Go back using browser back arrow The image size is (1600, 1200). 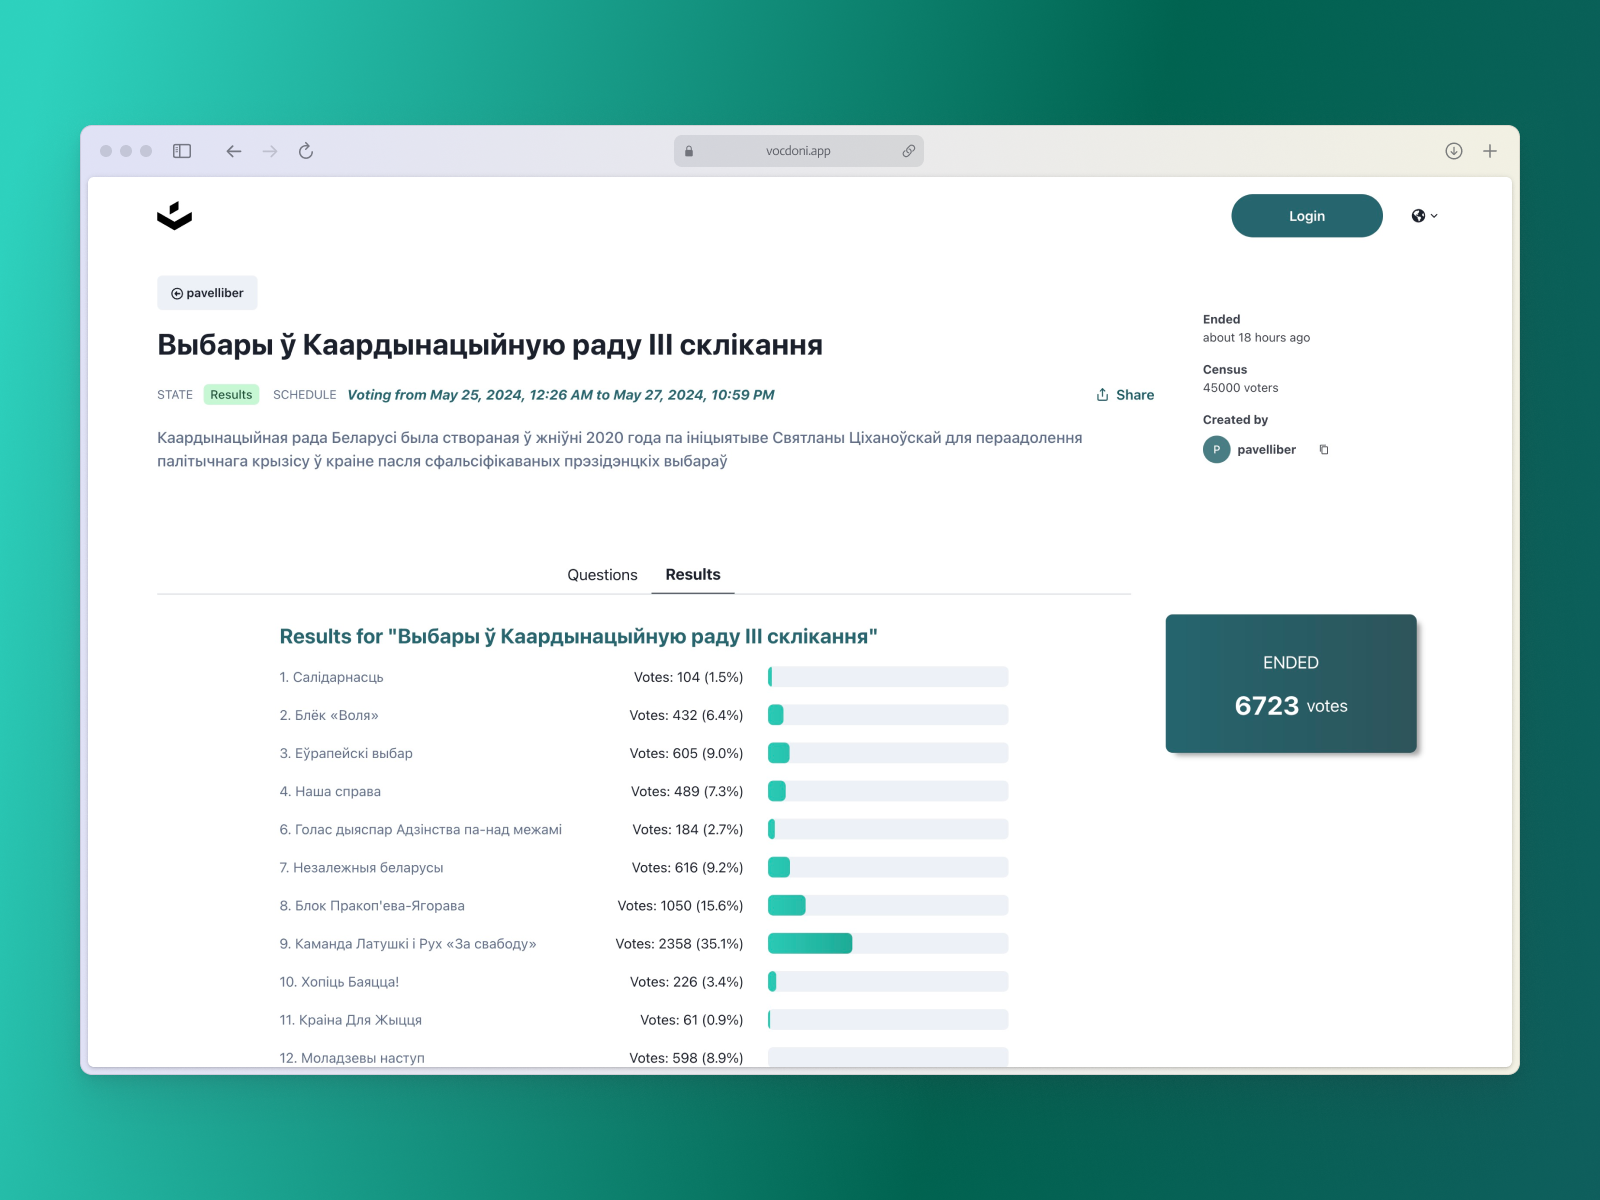[x=234, y=151]
